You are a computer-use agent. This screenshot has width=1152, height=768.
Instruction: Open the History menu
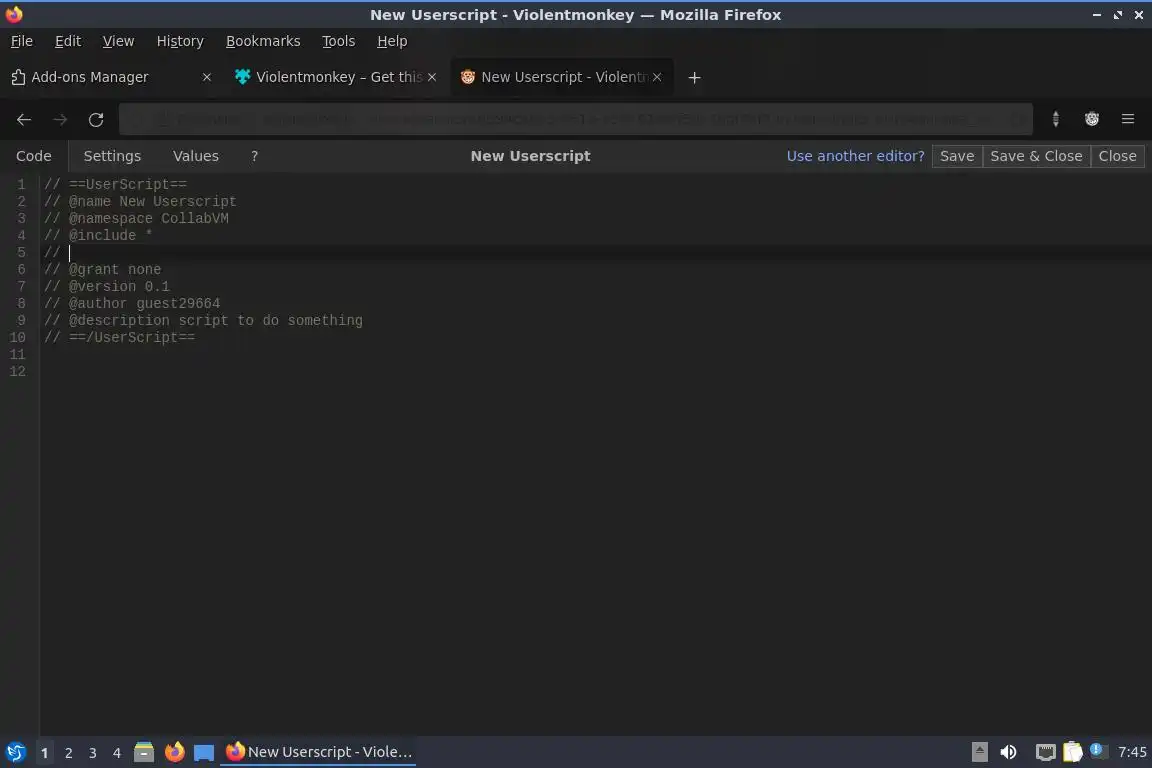[x=180, y=41]
